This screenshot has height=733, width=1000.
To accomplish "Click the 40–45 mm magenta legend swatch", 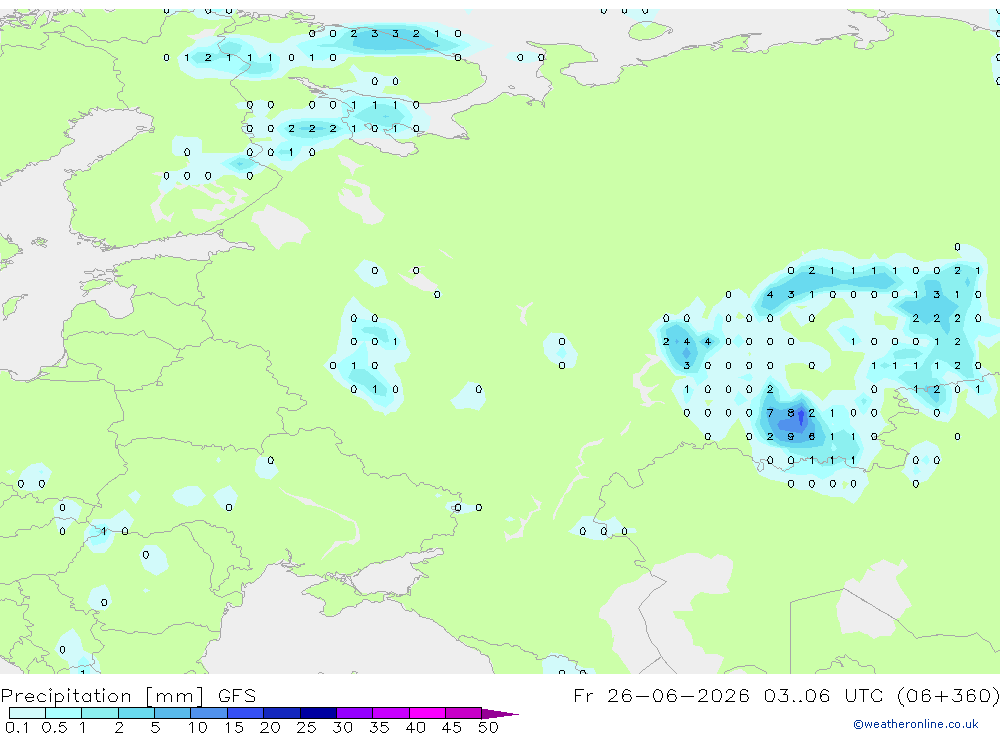I will point(427,713).
